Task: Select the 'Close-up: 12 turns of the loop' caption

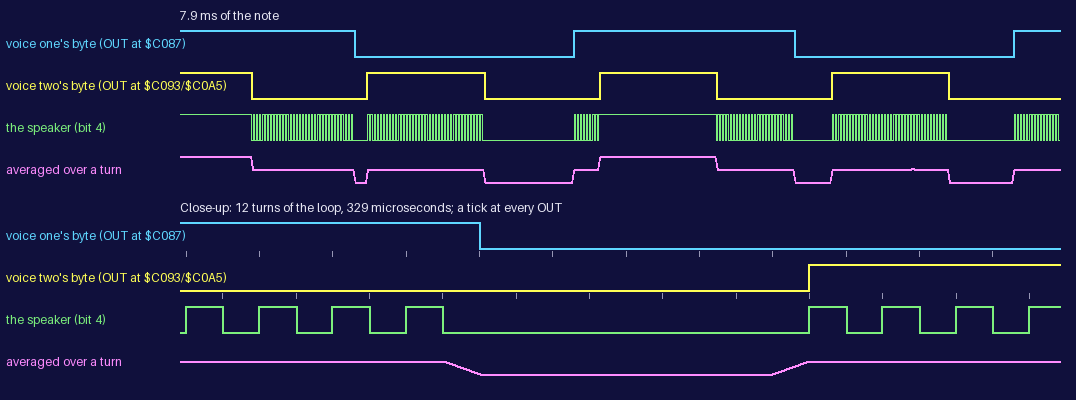Action: (371, 208)
